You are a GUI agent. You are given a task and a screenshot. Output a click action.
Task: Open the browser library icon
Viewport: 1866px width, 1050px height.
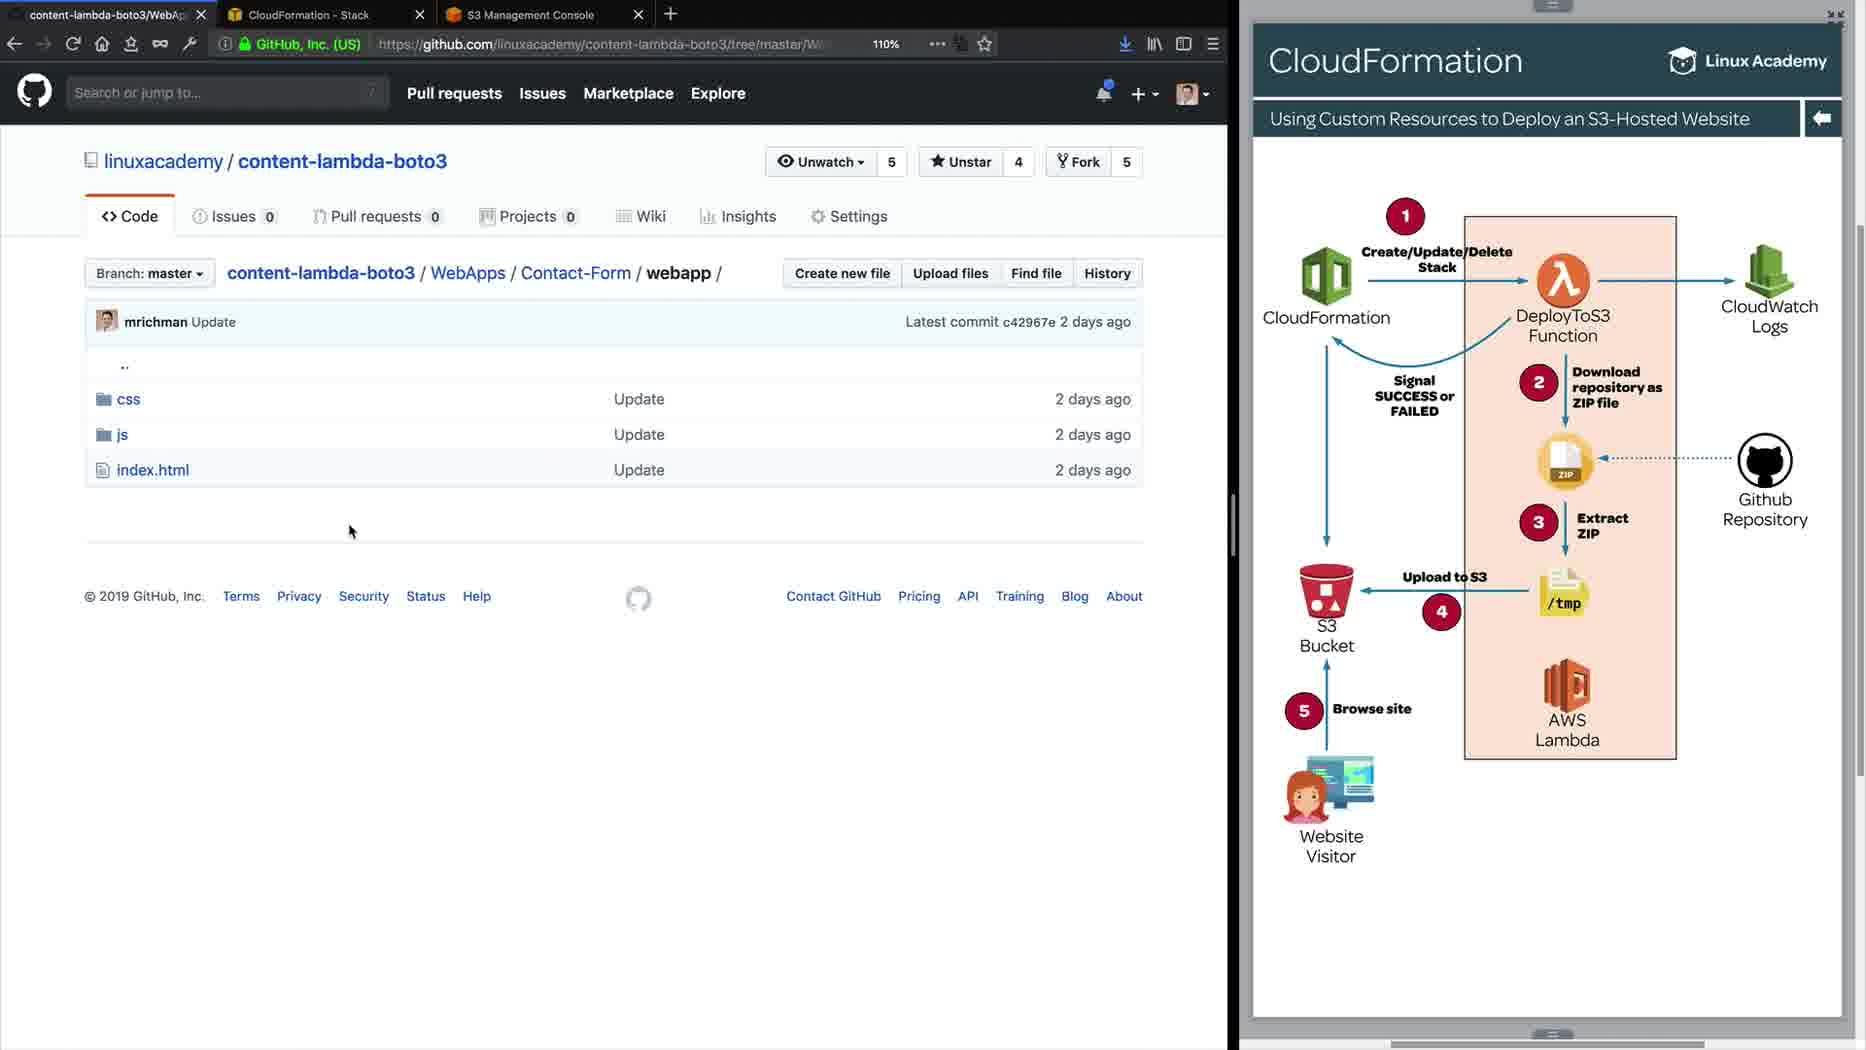pos(1154,44)
